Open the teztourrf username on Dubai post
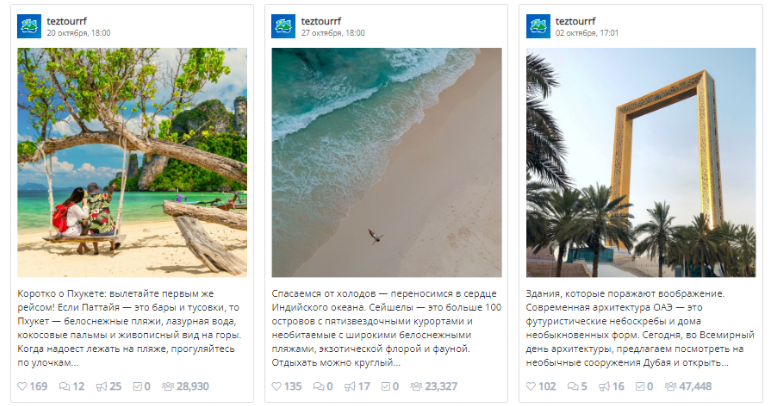776x406 pixels. click(x=577, y=20)
